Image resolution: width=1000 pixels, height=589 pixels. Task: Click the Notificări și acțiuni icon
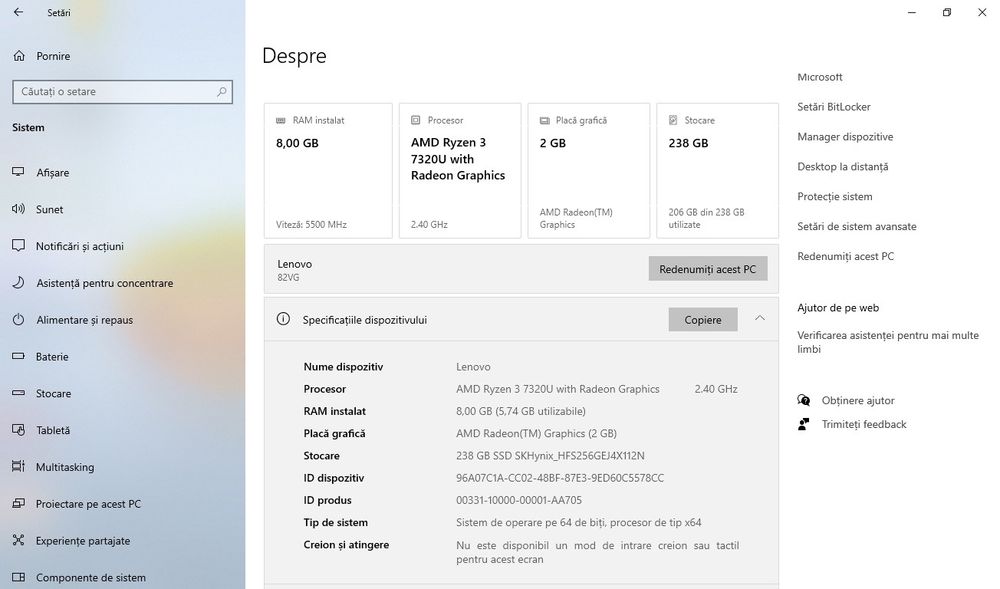pos(18,246)
